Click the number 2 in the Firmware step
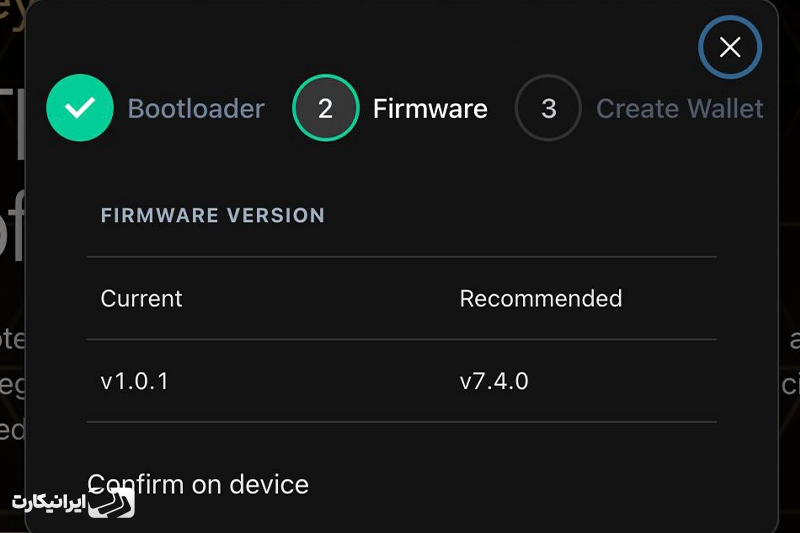This screenshot has height=533, width=800. [x=326, y=108]
